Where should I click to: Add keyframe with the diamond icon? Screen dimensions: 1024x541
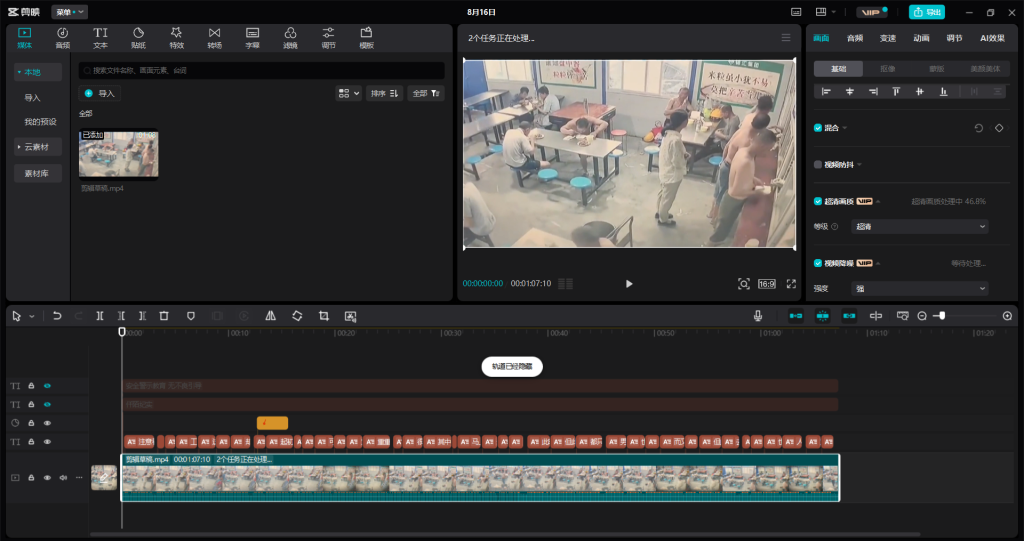pyautogui.click(x=999, y=128)
